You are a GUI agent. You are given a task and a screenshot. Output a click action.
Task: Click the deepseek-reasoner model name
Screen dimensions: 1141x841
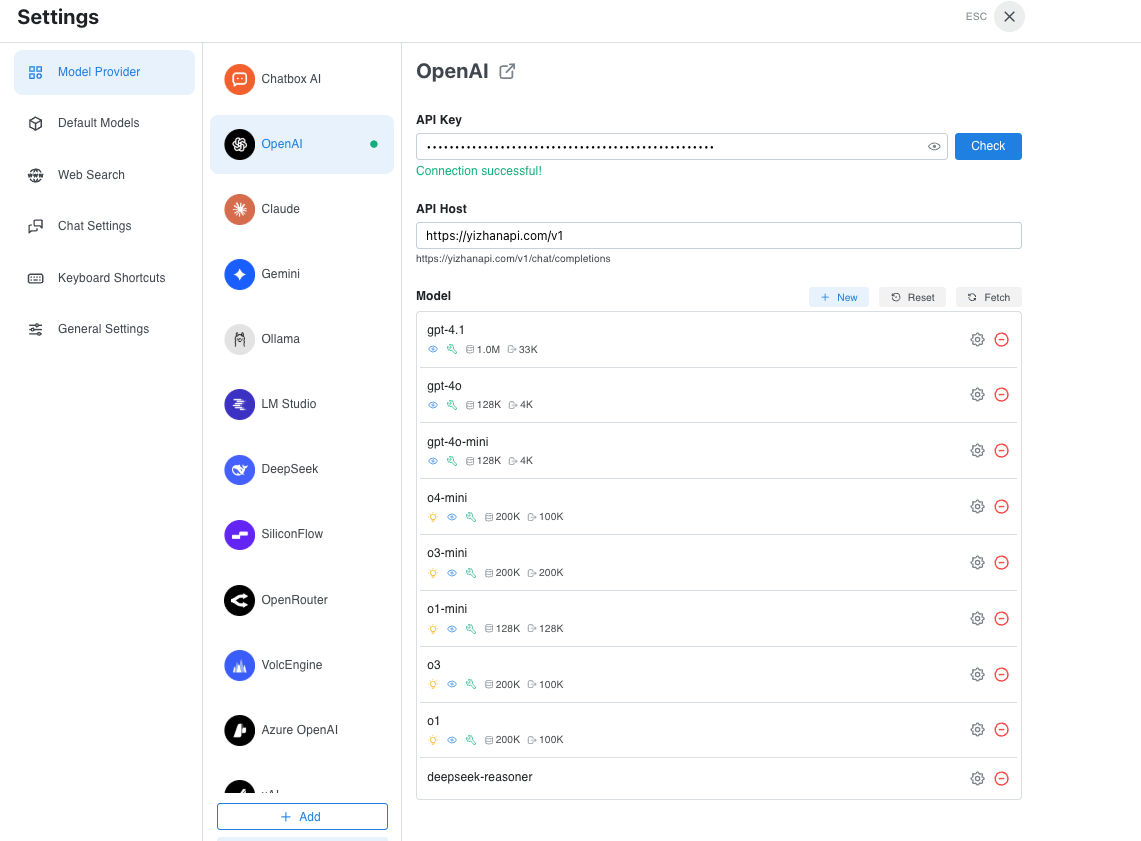pos(480,777)
